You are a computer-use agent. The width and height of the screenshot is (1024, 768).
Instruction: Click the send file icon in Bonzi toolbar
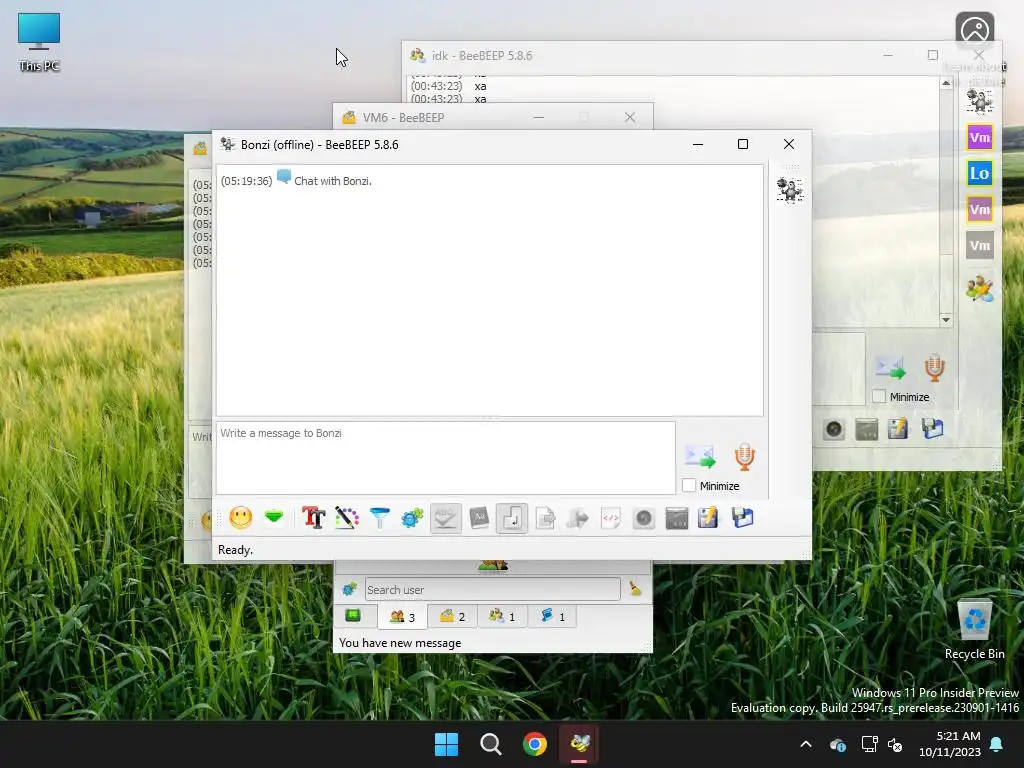pos(545,518)
